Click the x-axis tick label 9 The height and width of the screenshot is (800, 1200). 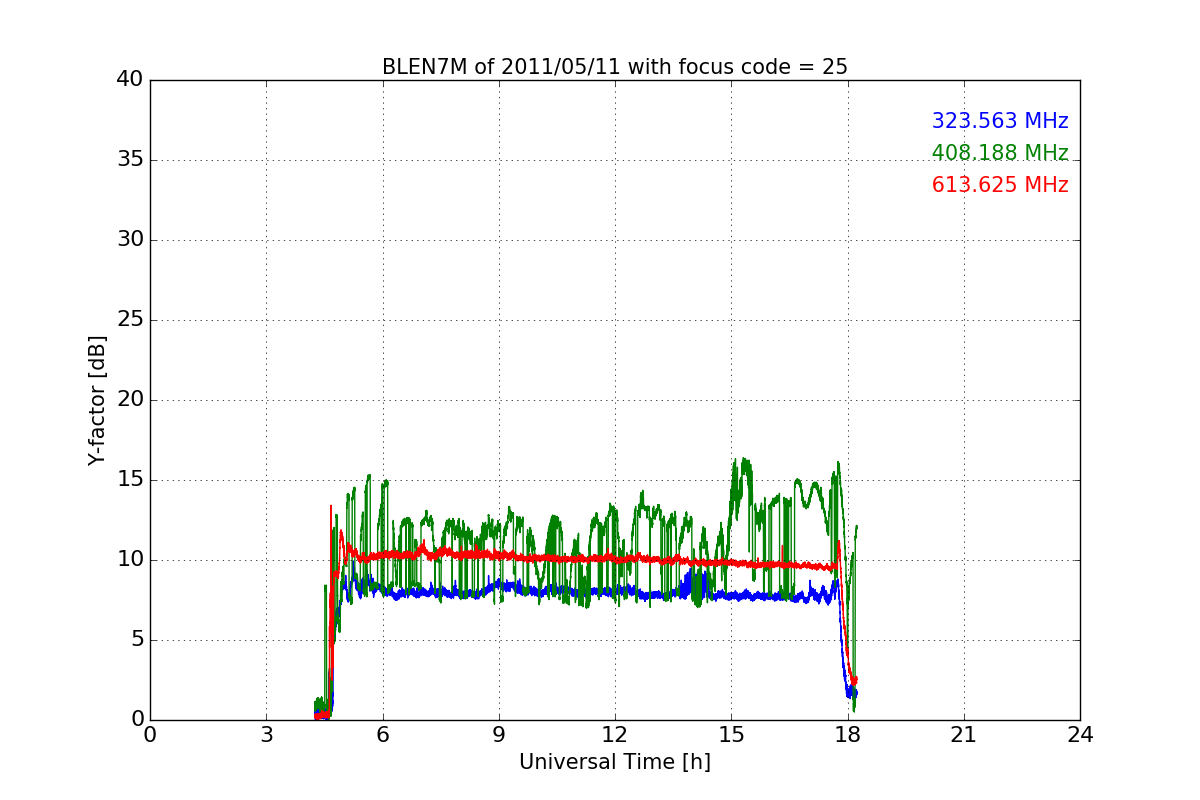point(498,735)
